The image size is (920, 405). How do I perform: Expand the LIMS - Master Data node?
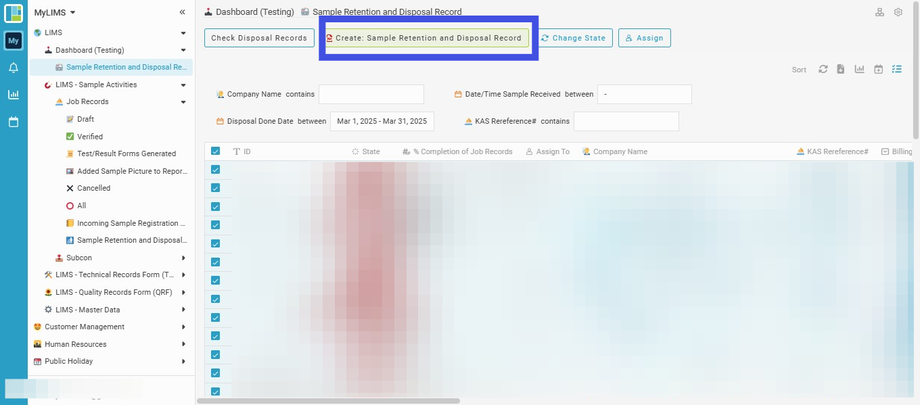point(183,309)
